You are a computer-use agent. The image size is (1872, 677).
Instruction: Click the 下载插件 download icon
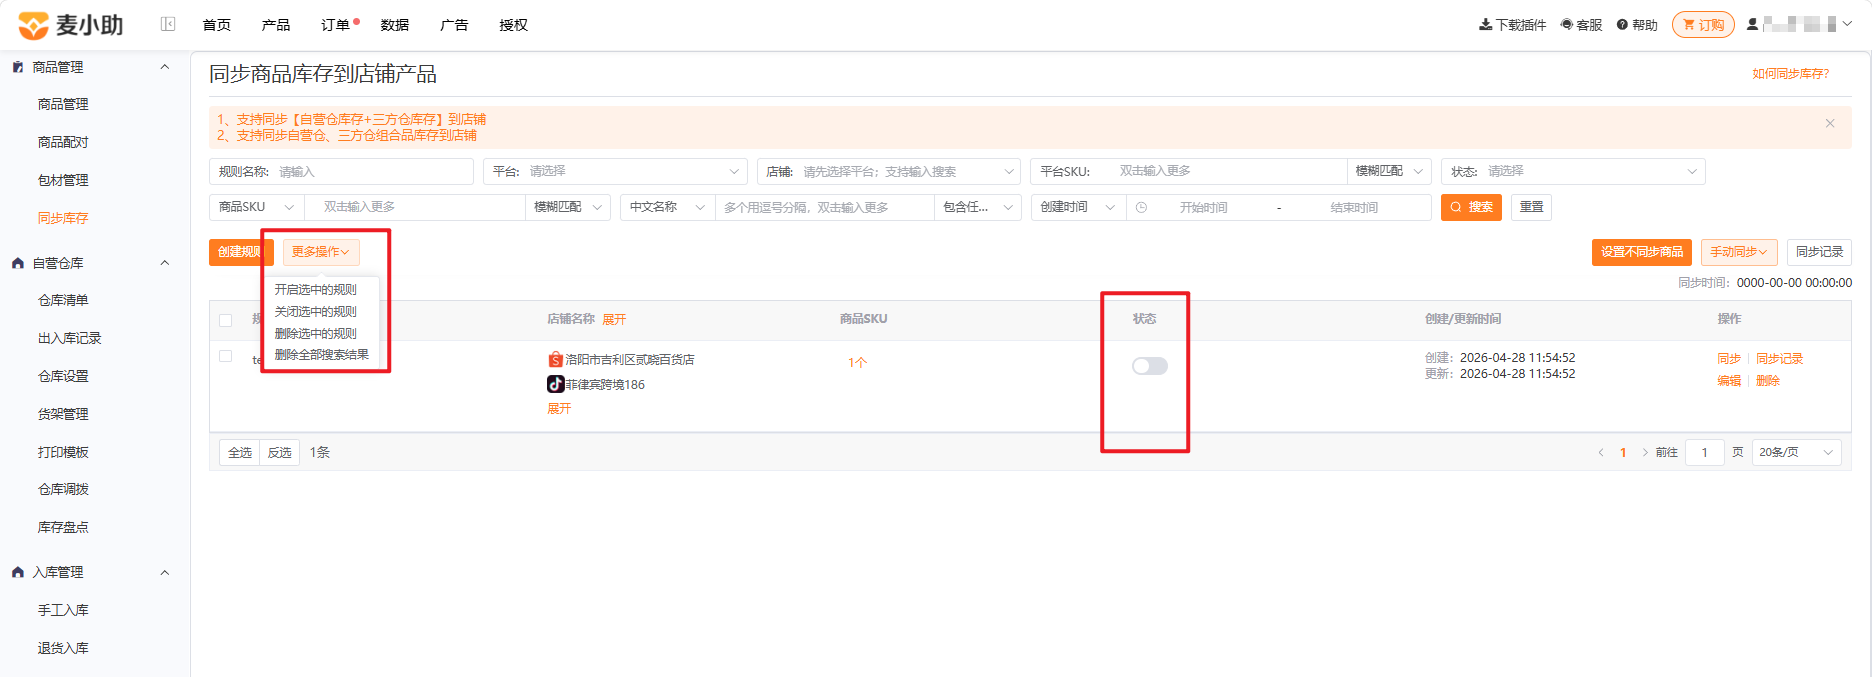1485,25
